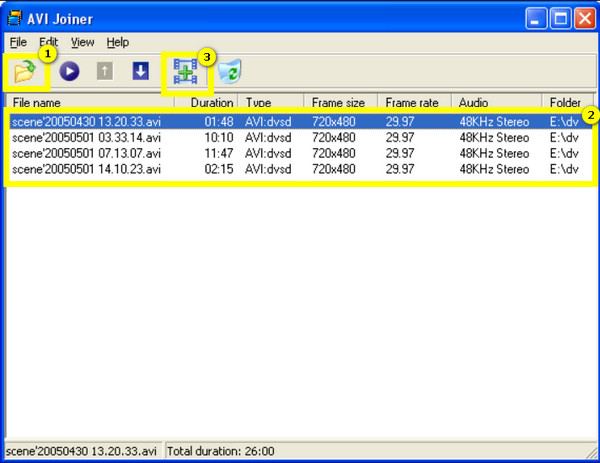This screenshot has width=600, height=463.
Task: Maximize the AVI Joiner window
Action: coord(560,18)
